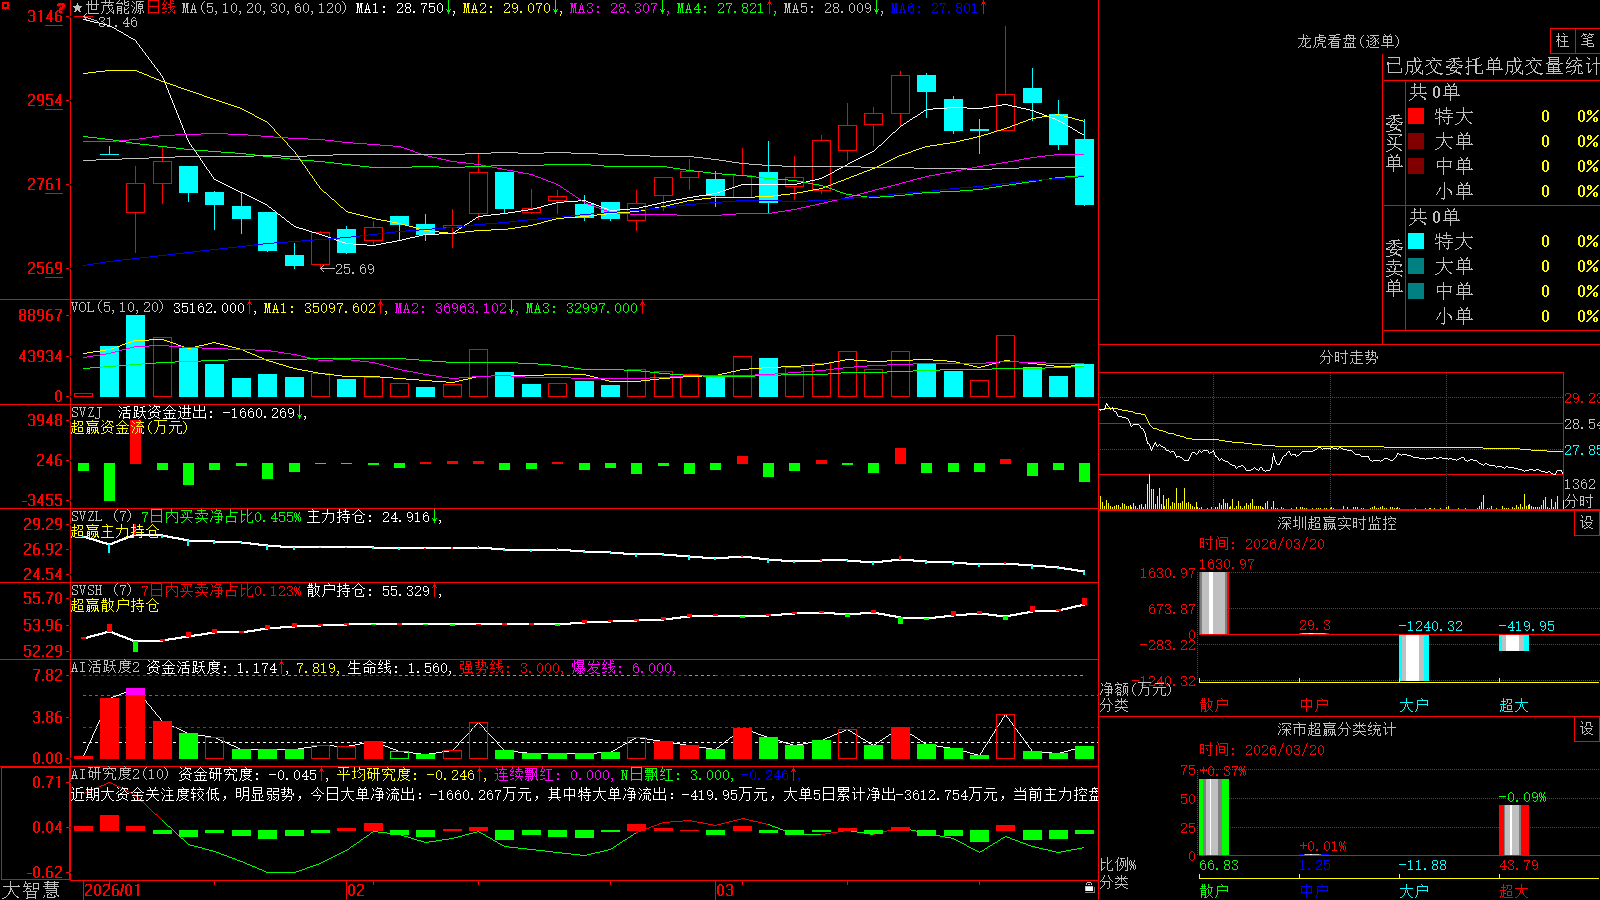Click the cyan 特大 sell-order swatch
This screenshot has height=900, width=1600.
click(1416, 241)
